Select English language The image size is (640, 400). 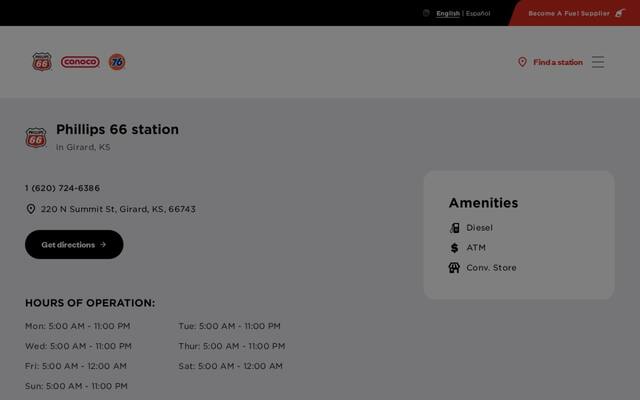[x=448, y=13]
